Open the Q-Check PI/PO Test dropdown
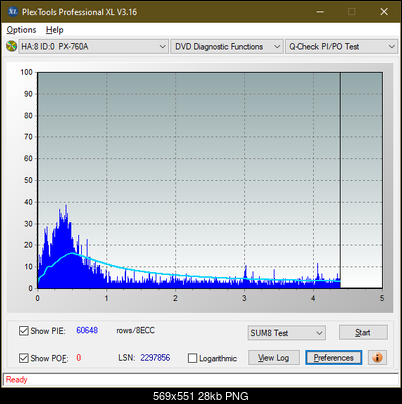 point(341,47)
